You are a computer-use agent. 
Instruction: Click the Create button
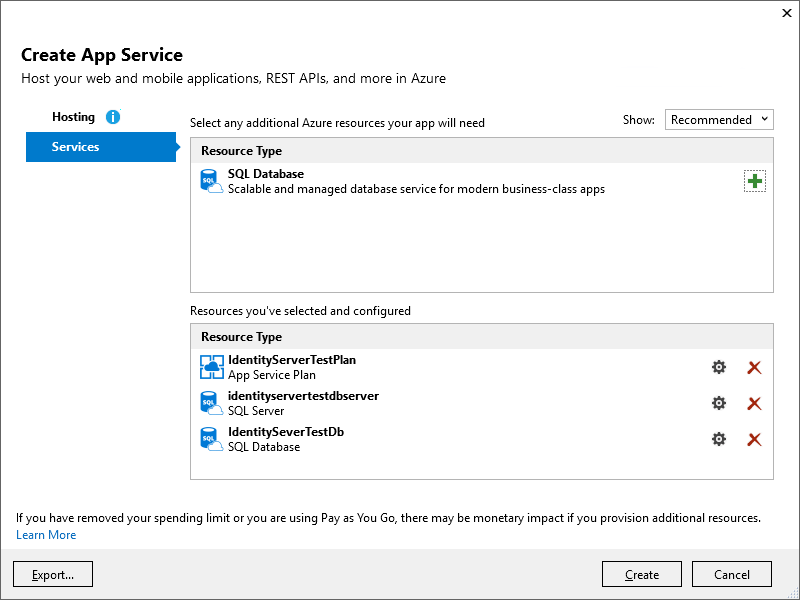click(642, 574)
